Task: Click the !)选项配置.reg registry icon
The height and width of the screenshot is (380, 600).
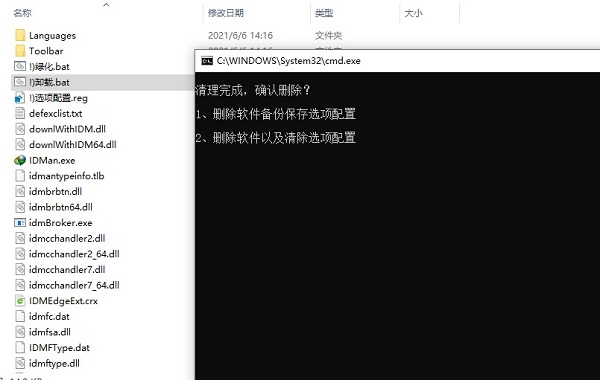Action: 20,98
